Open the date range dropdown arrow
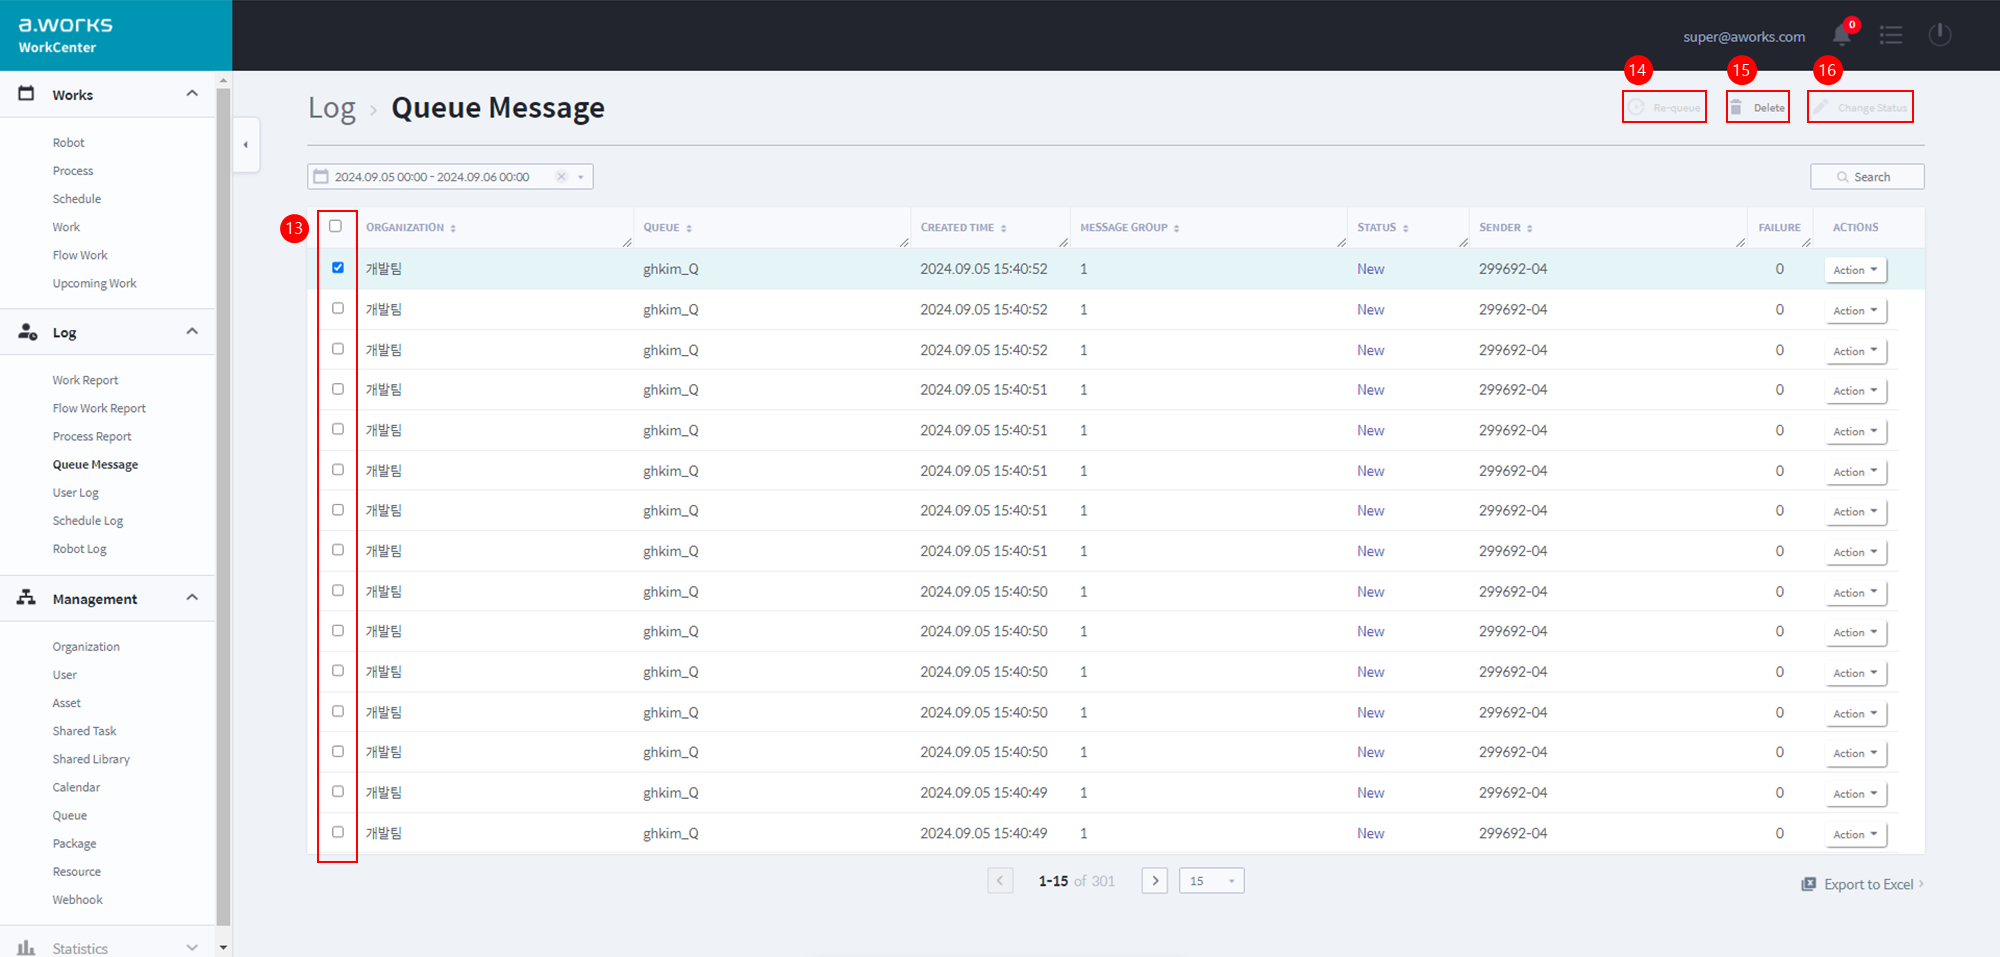 581,177
